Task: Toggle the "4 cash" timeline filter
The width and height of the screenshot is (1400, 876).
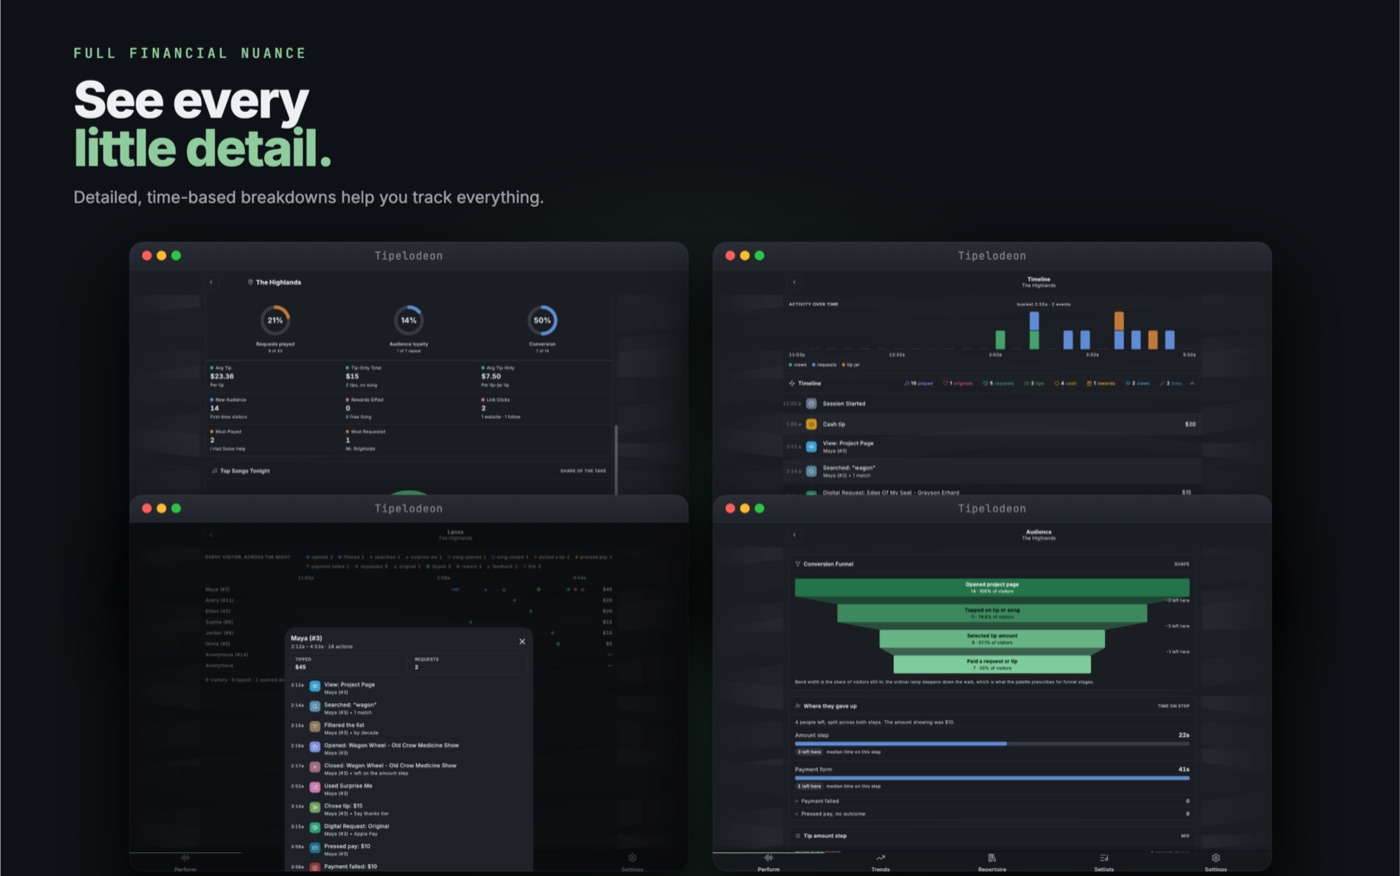Action: (x=1066, y=383)
